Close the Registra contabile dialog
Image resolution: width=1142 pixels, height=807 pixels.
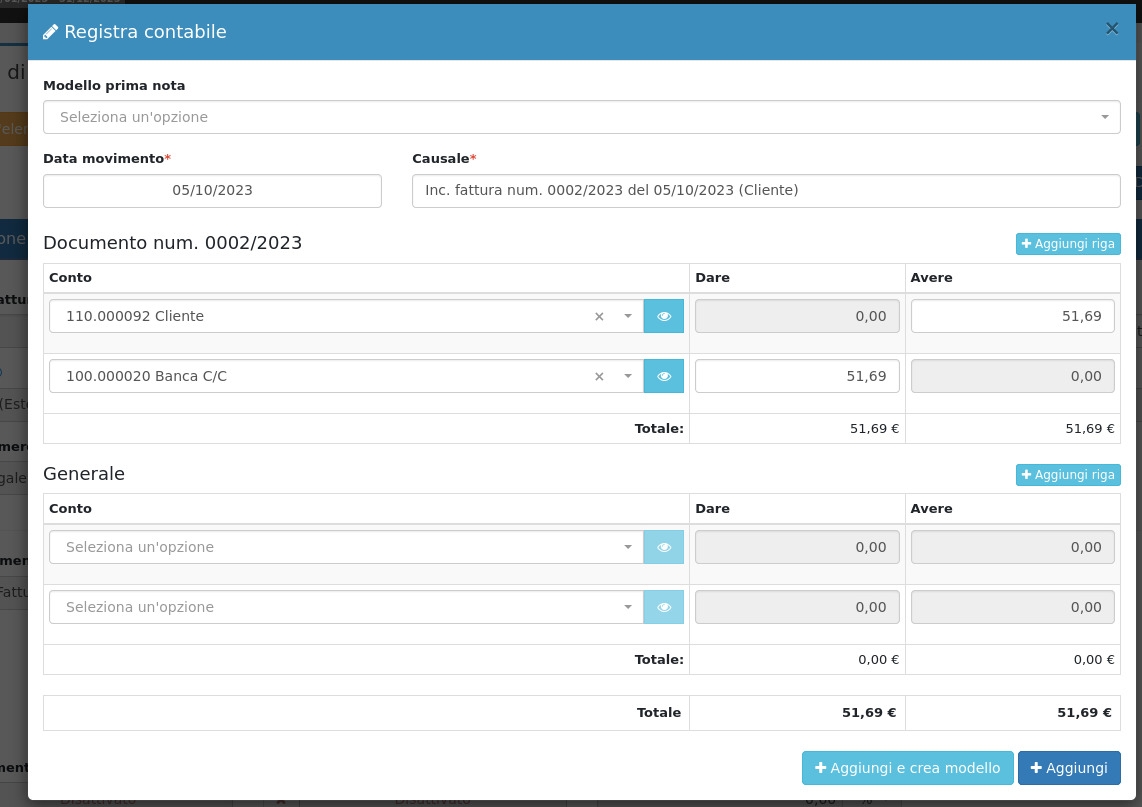[x=1111, y=29]
